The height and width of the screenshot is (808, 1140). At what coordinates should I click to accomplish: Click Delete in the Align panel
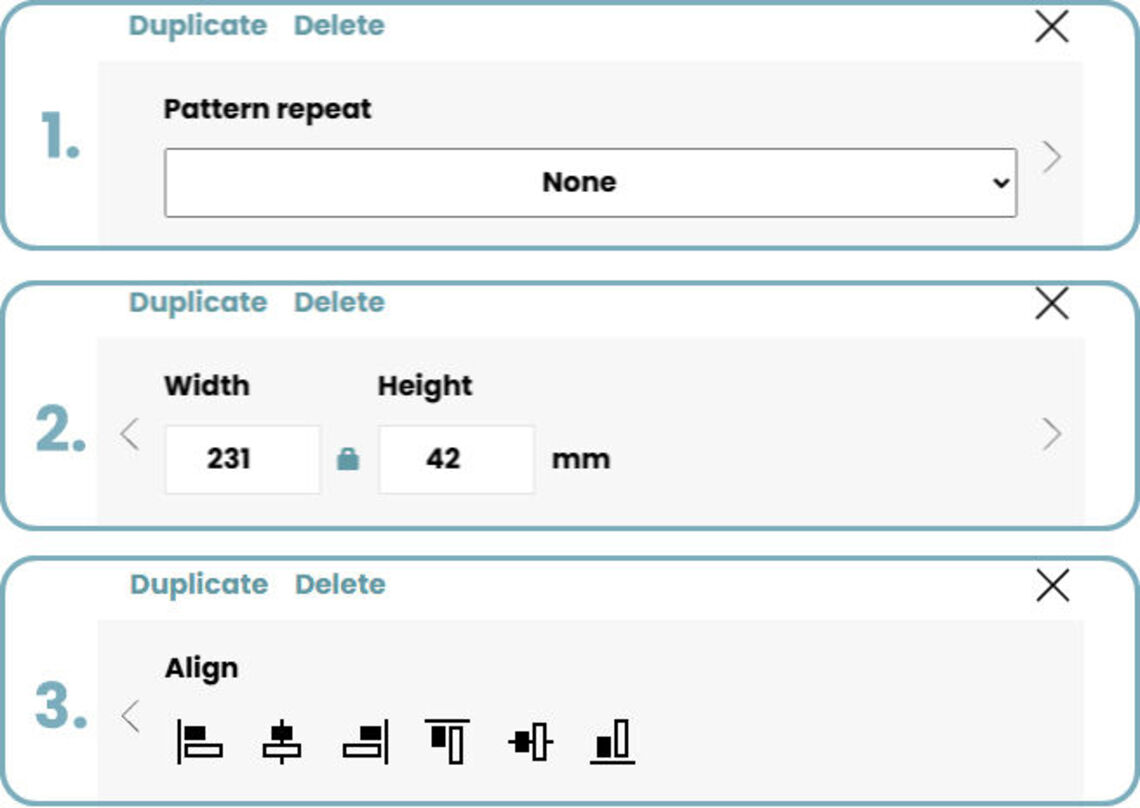click(x=340, y=584)
